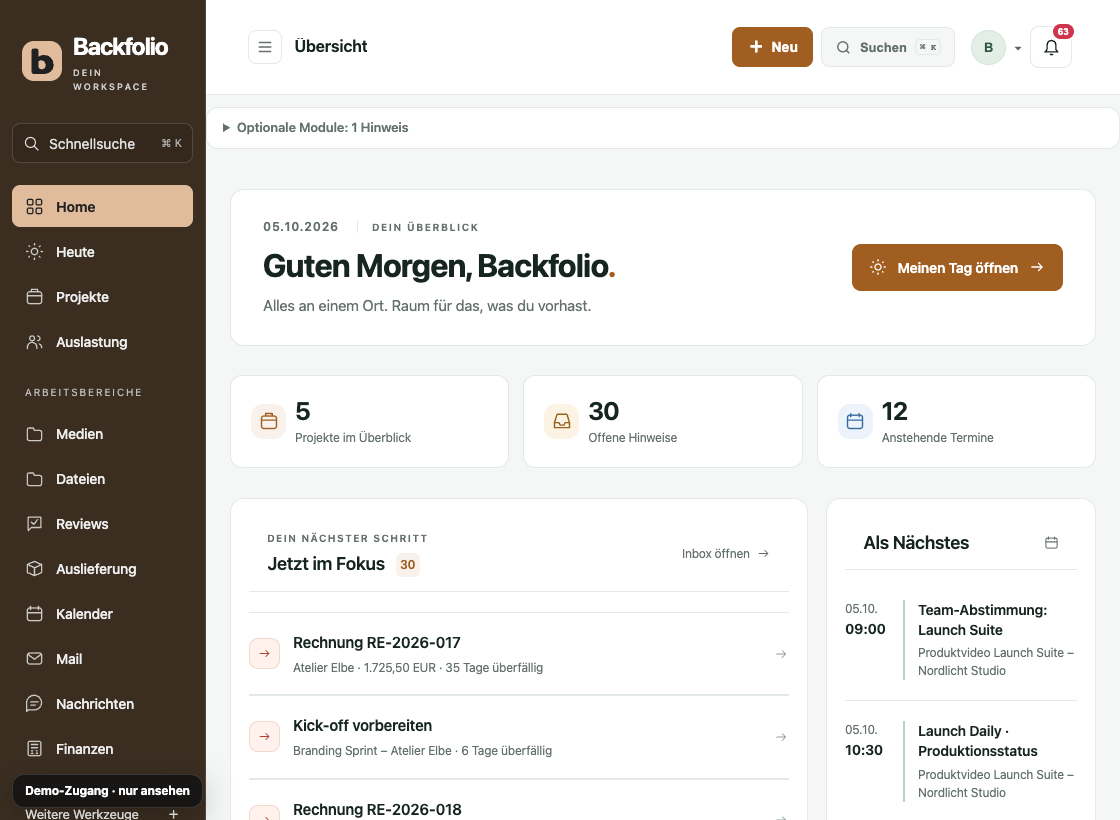The image size is (1120, 820).
Task: Open Heute in the sidebar
Action: click(102, 251)
